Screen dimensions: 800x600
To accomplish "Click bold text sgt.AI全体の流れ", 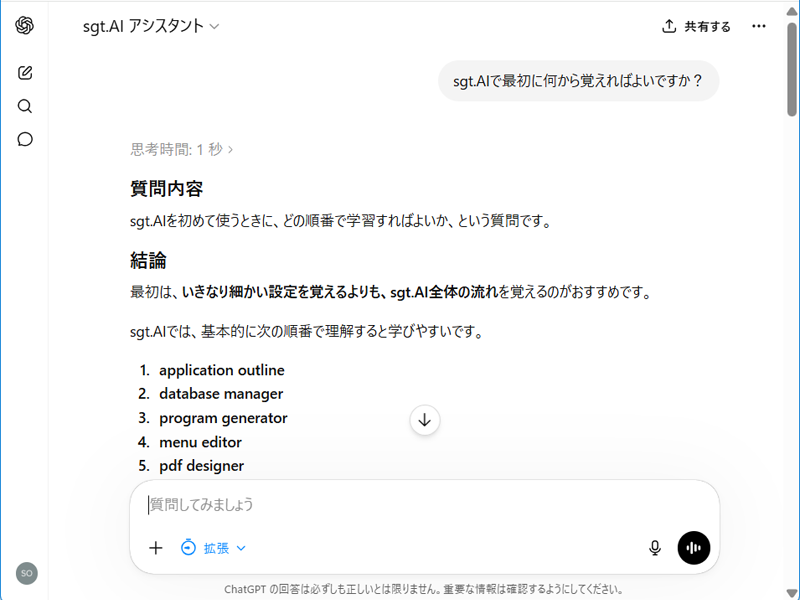I will 444,292.
